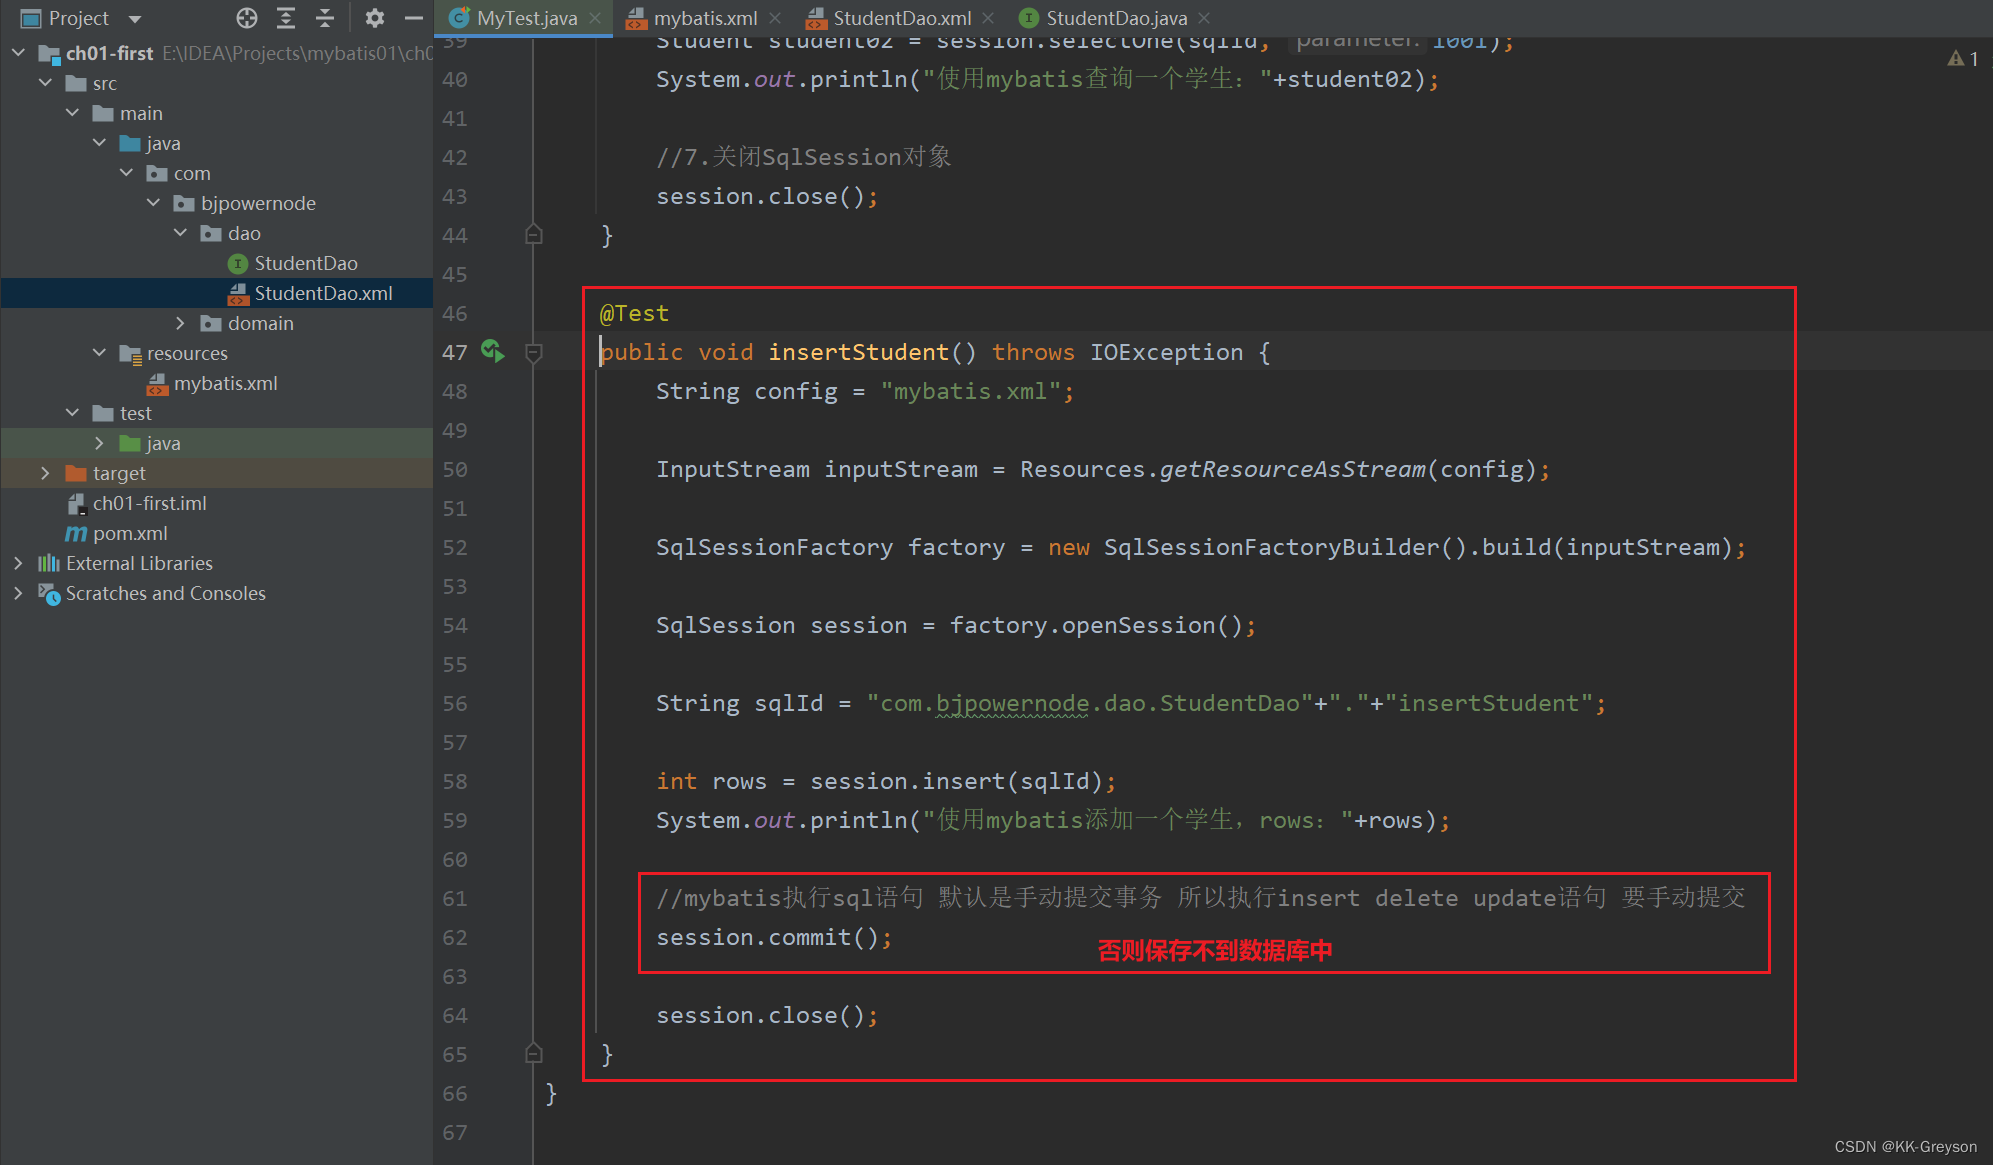Viewport: 1993px width, 1165px height.
Task: Click the warning indicator in the editor's top-right corner
Action: tap(1962, 59)
